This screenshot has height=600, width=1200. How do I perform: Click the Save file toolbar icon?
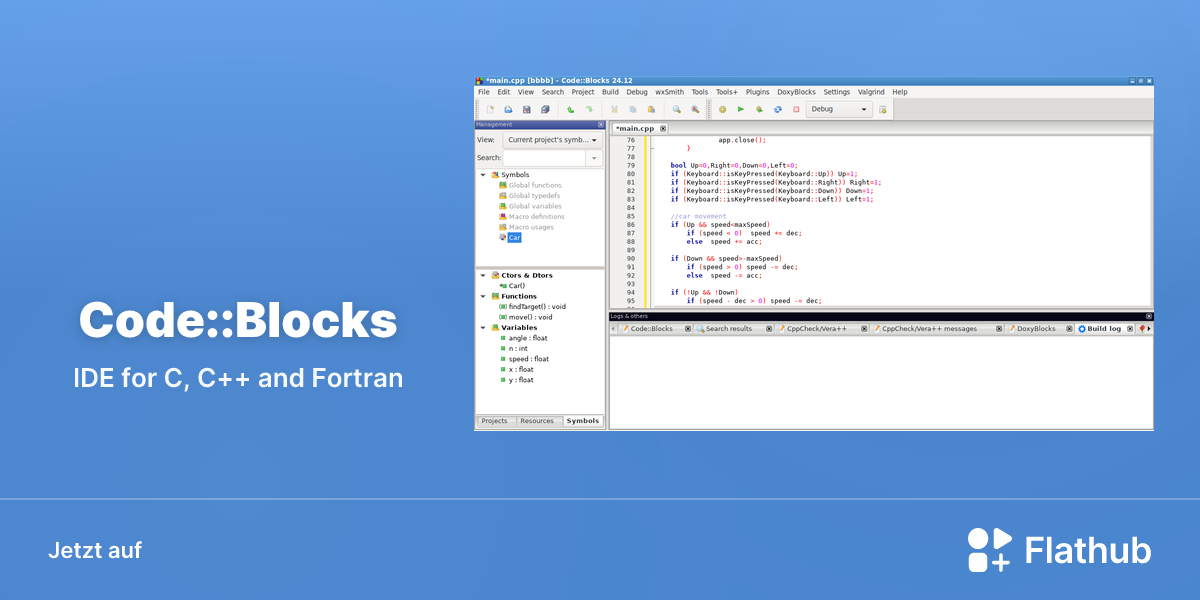tap(527, 109)
